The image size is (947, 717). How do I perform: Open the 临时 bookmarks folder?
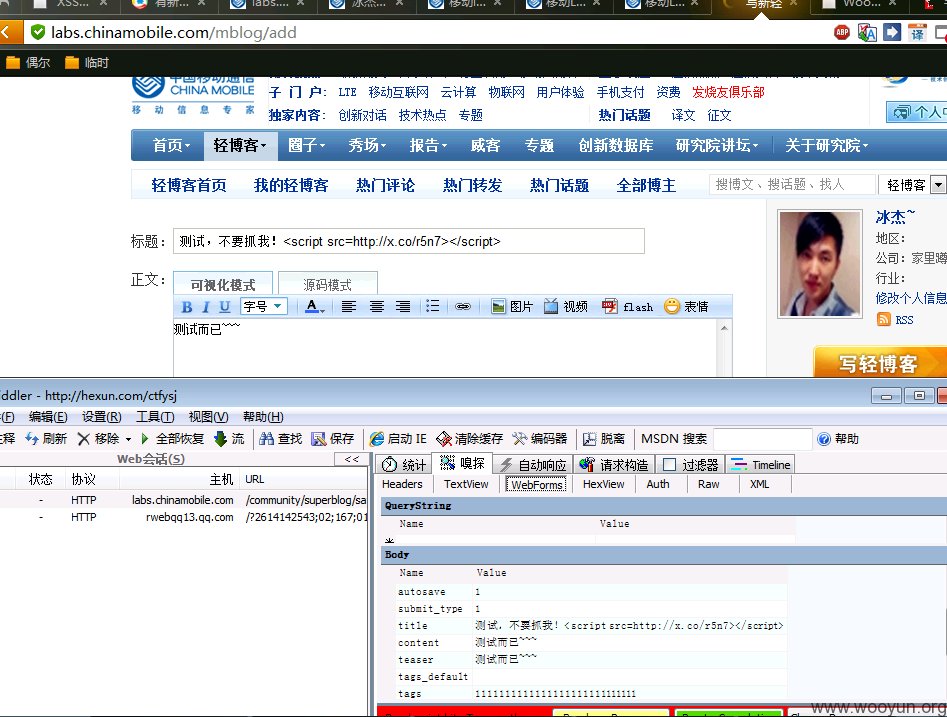87,62
